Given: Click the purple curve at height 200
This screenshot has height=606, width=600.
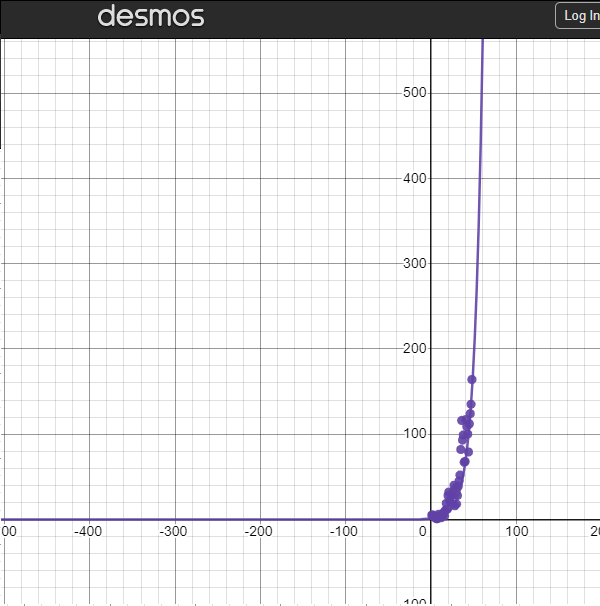Looking at the screenshot, I should click(x=474, y=348).
